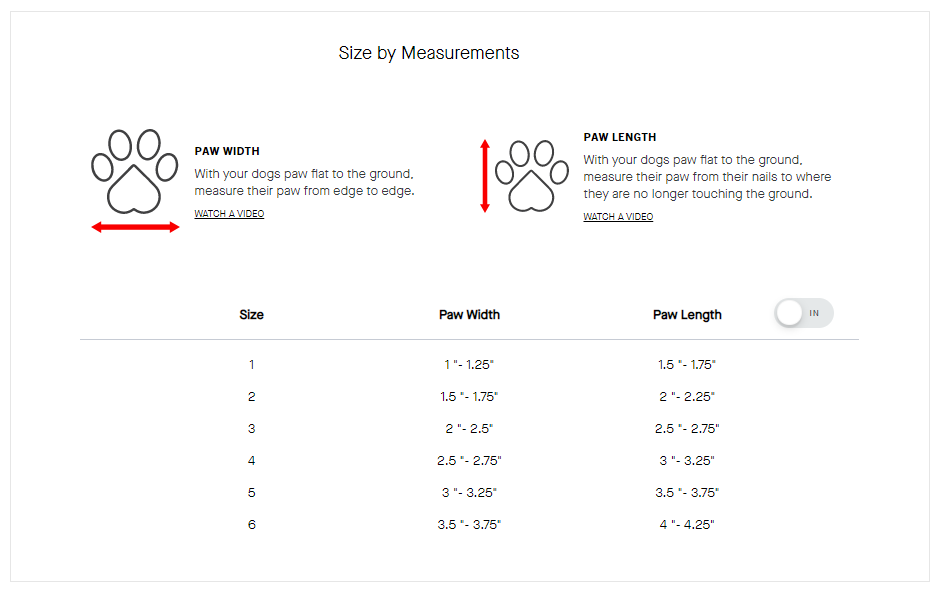This screenshot has width=942, height=602.
Task: Select the size 1 row number
Action: point(251,365)
